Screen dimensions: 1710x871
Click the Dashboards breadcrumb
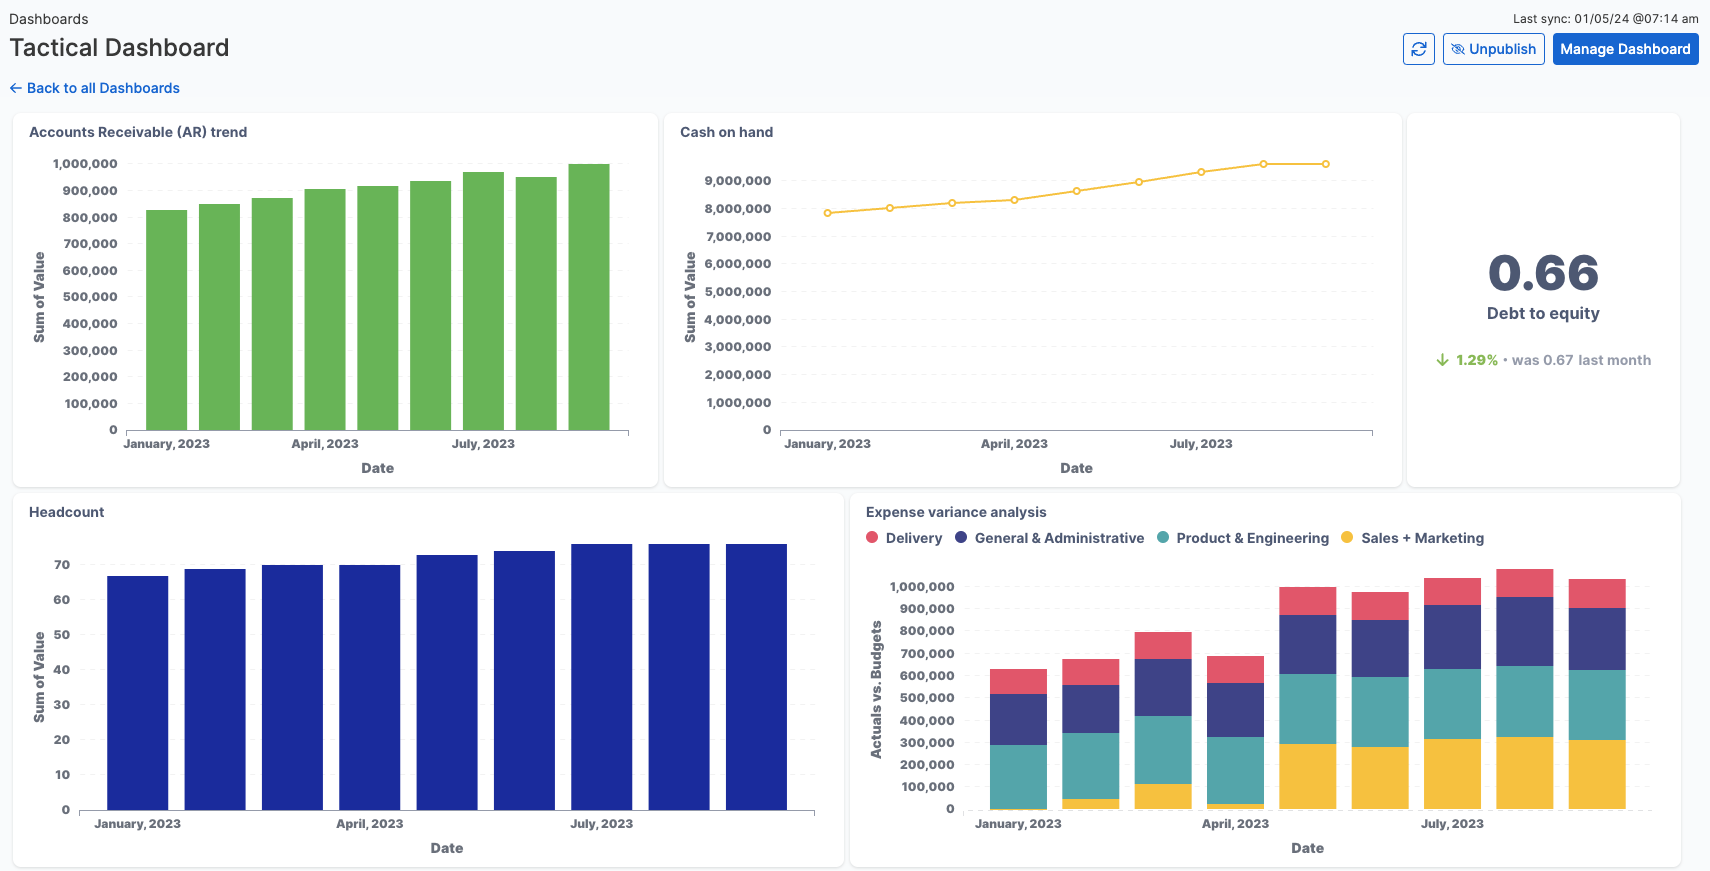tap(48, 19)
